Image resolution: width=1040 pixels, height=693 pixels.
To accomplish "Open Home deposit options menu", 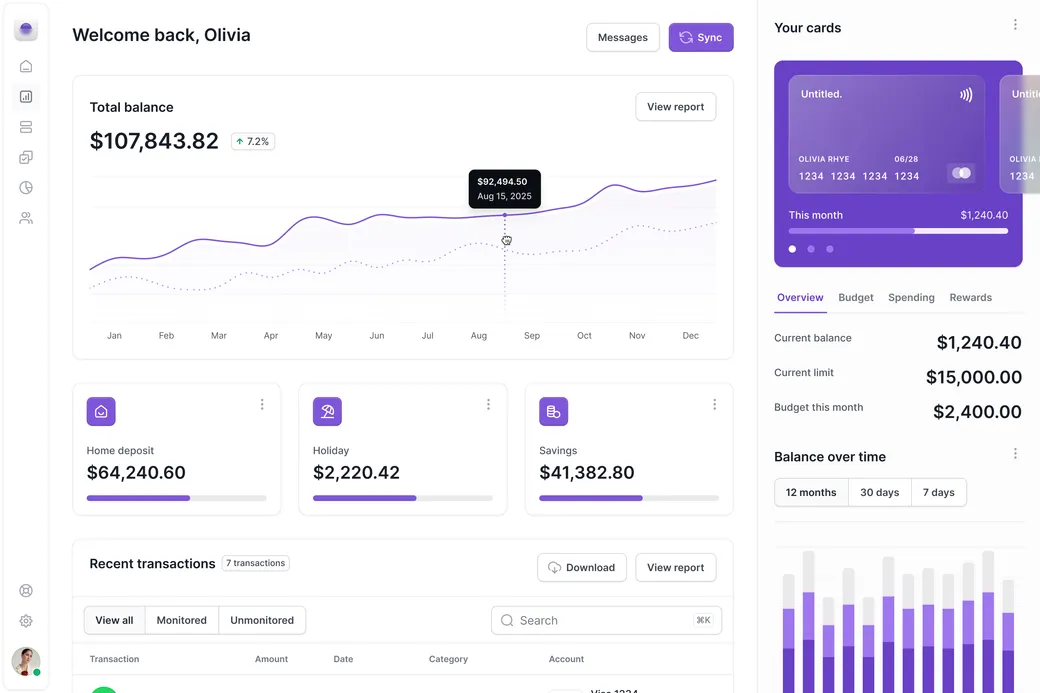I will 262,405.
